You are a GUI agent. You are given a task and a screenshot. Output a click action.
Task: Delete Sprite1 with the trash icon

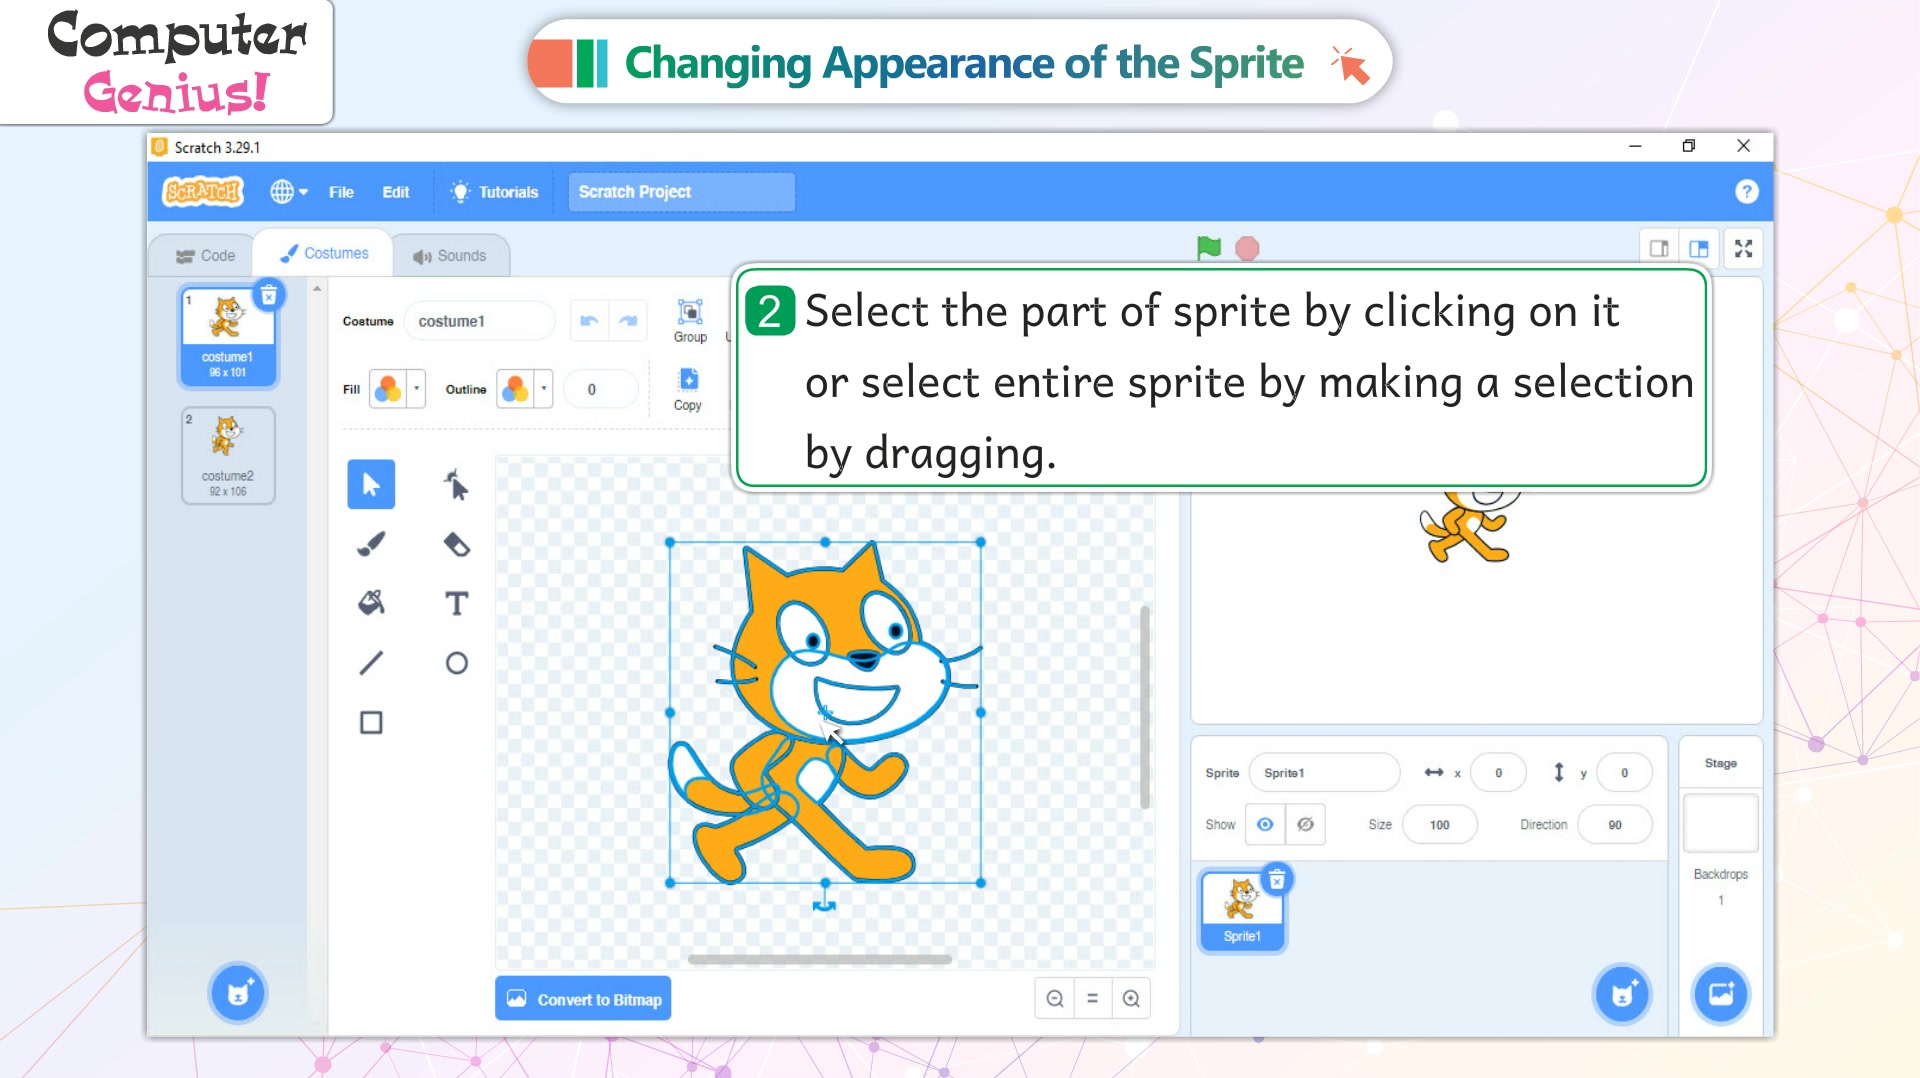[1277, 880]
